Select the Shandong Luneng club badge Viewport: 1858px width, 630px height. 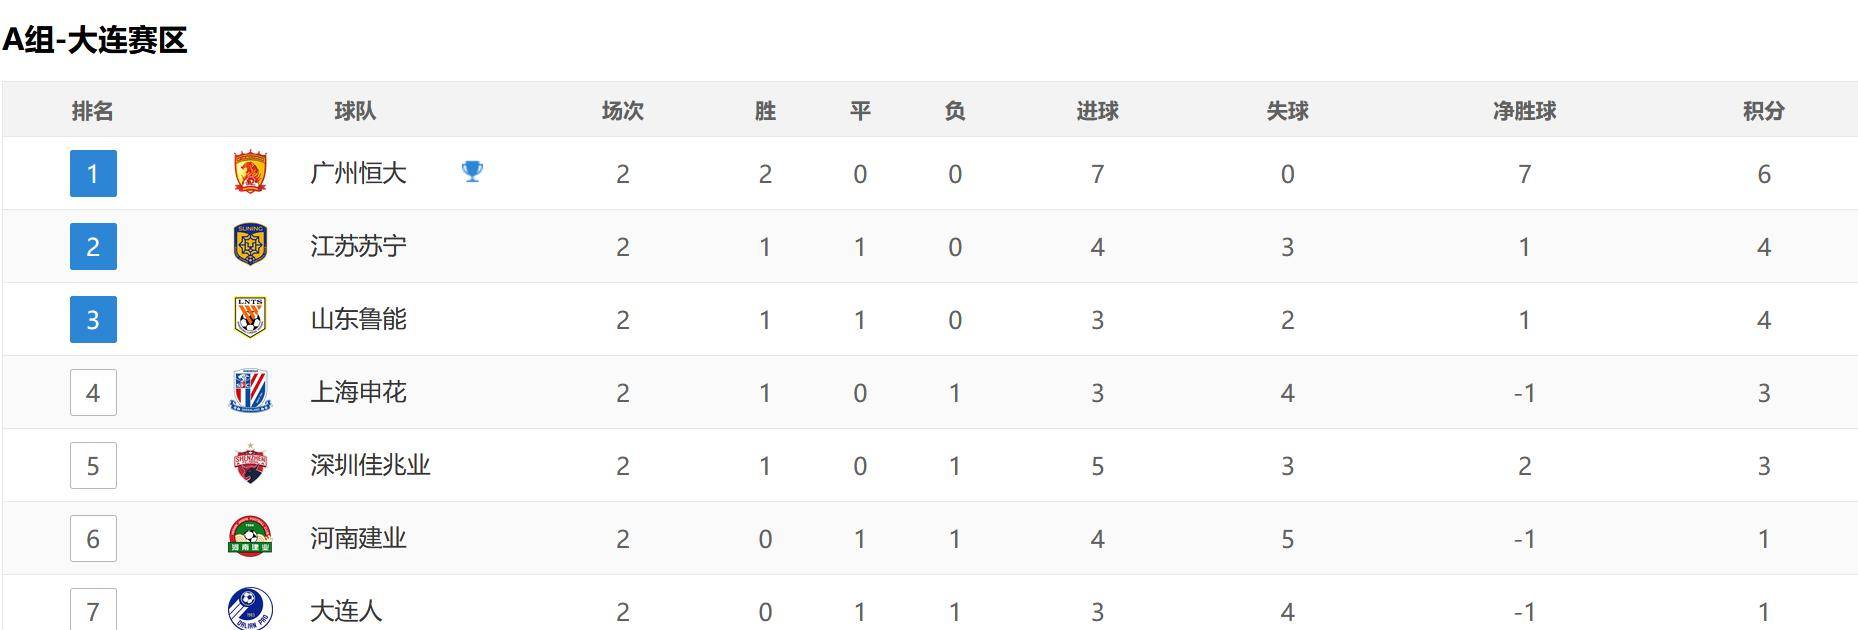pyautogui.click(x=250, y=318)
